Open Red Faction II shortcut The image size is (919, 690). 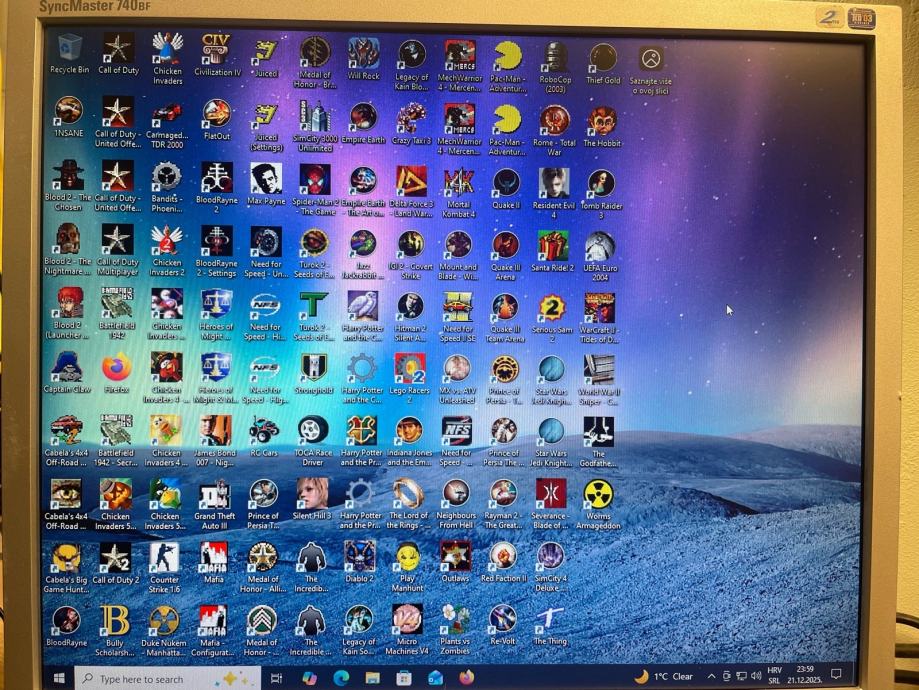point(503,562)
